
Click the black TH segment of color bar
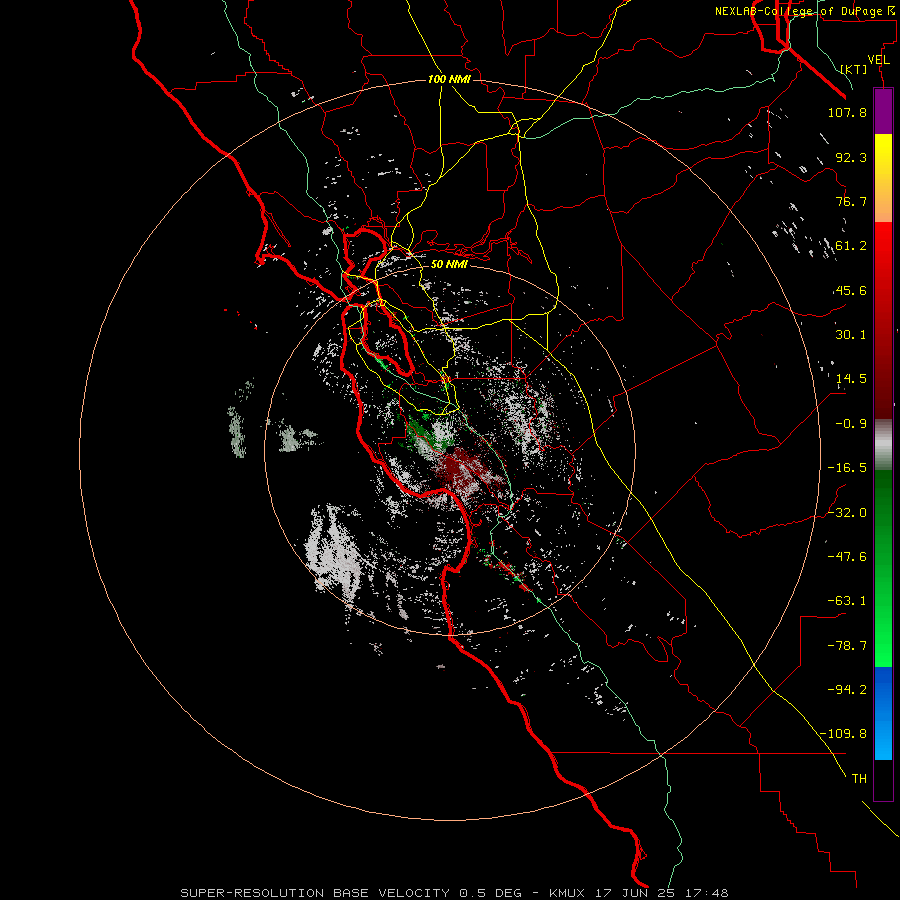pos(883,780)
